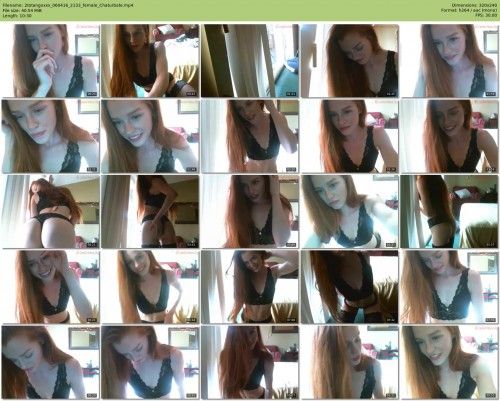Select the last thumbnail in the third row

(450, 212)
